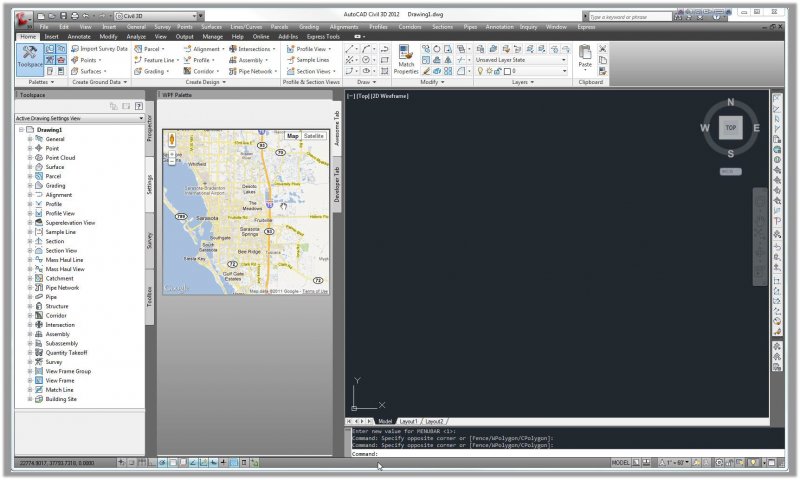Toggle the layer bulb on/off icon
This screenshot has width=800, height=480.
click(480, 71)
